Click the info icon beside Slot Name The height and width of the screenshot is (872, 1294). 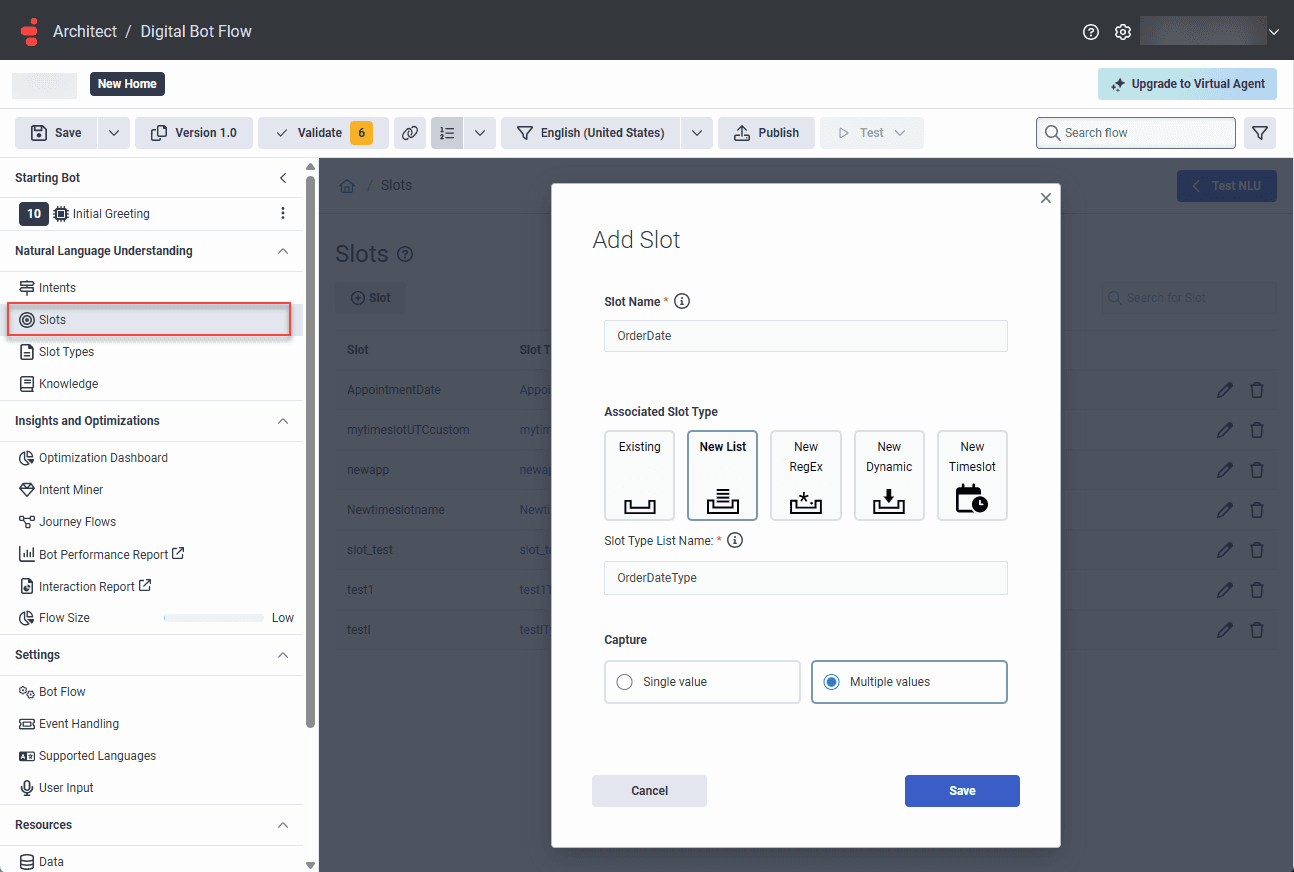pos(683,301)
